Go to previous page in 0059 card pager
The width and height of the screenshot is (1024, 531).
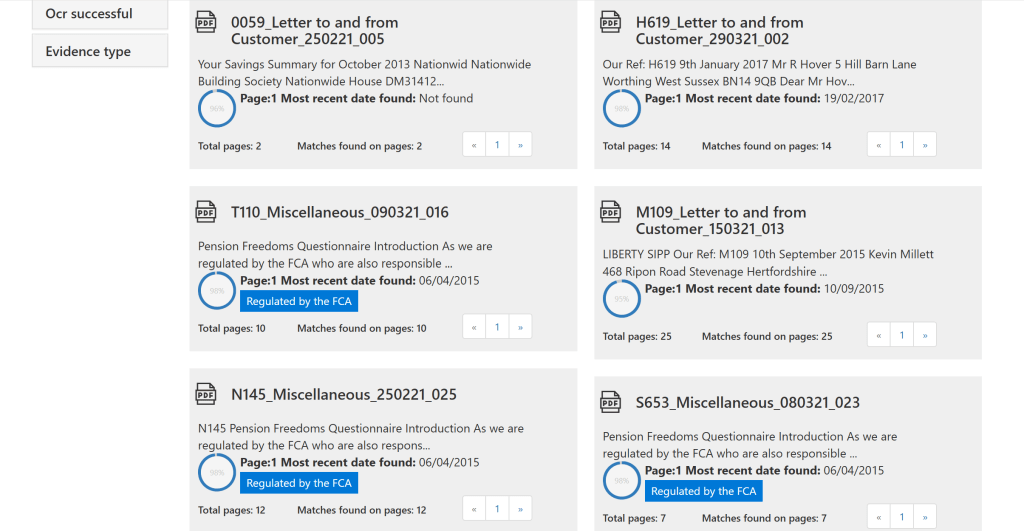[474, 144]
